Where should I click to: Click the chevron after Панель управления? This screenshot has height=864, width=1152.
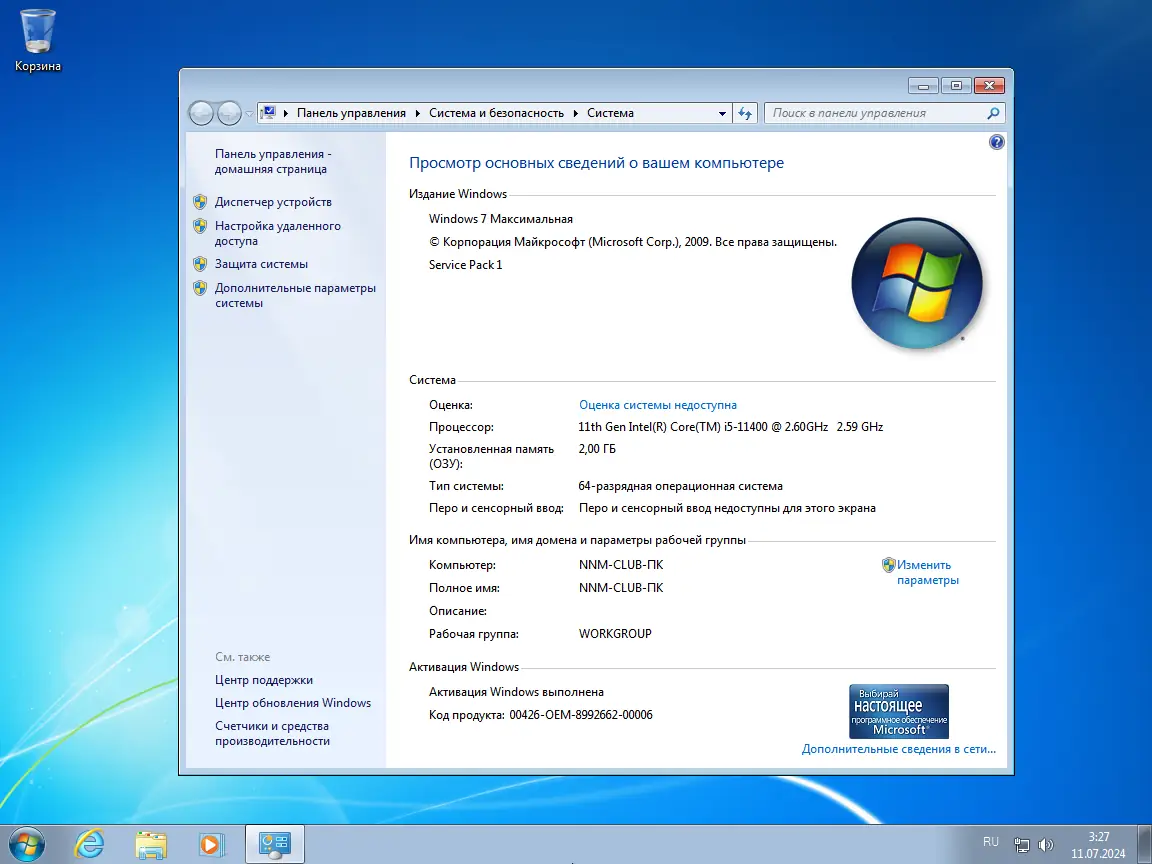point(416,113)
